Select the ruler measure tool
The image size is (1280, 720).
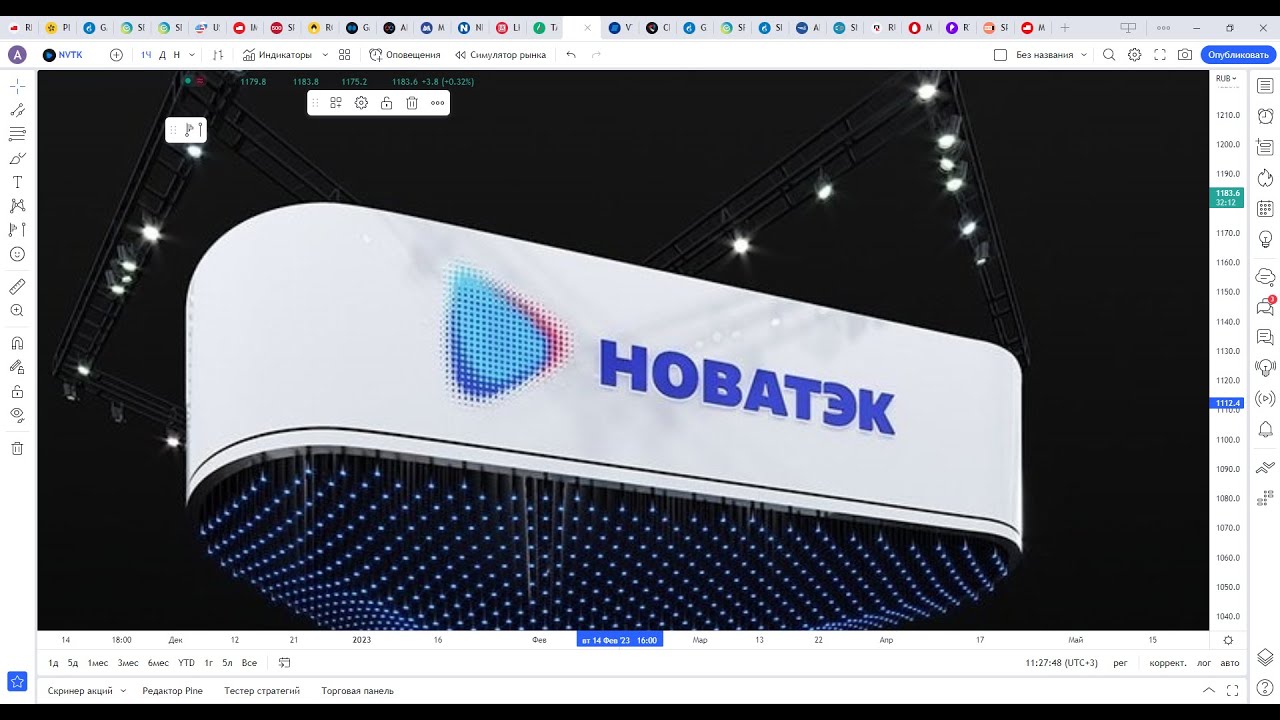[x=17, y=287]
